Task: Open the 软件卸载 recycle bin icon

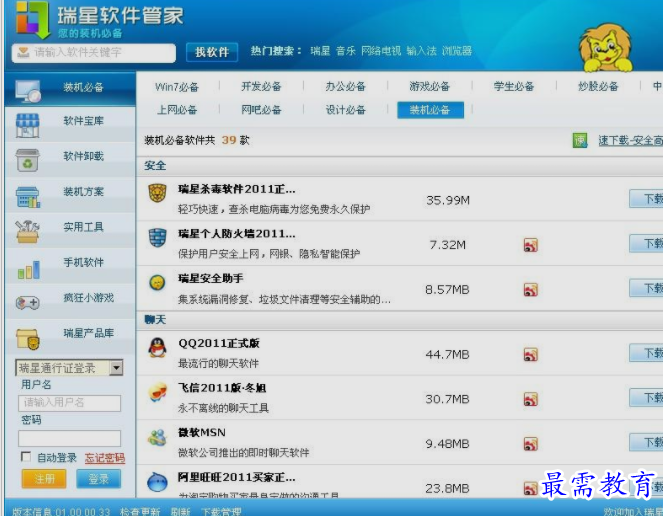Action: coord(27,160)
